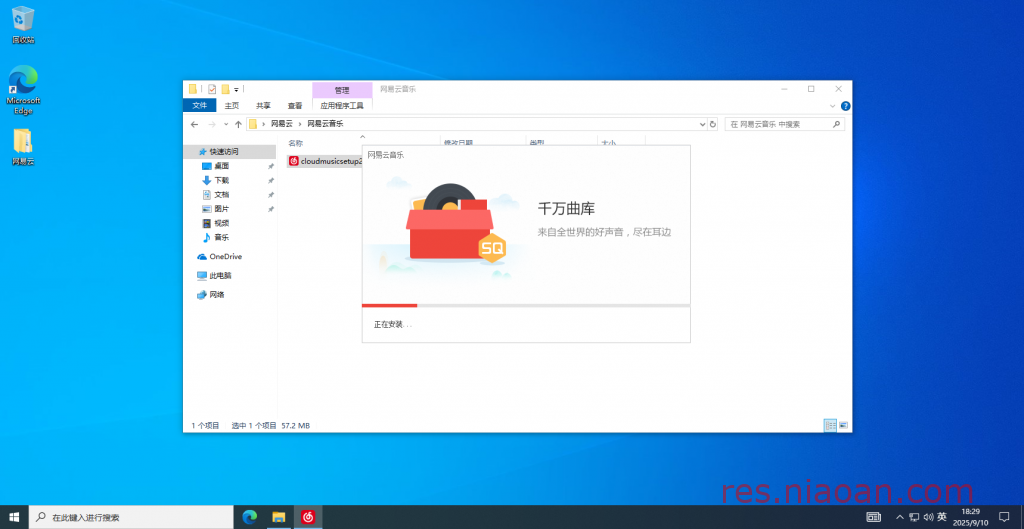Viewport: 1024px width, 529px height.
Task: Open the quick access toolbar customize dropdown
Action: pos(236,89)
